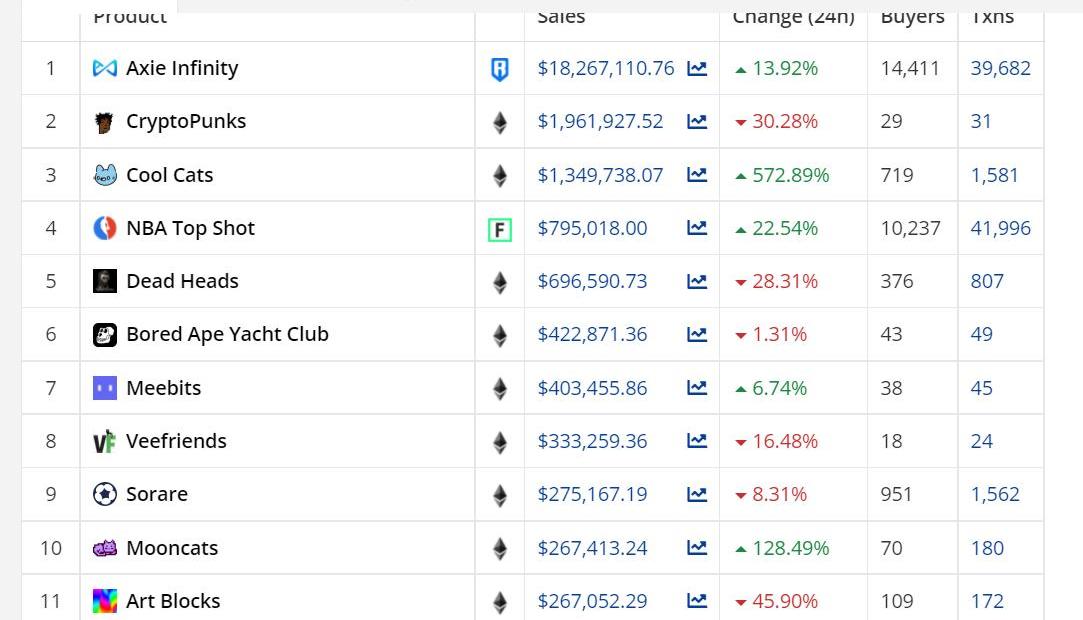Click the $18,267,110.76 sales figure
This screenshot has height=620, width=1083.
click(606, 68)
